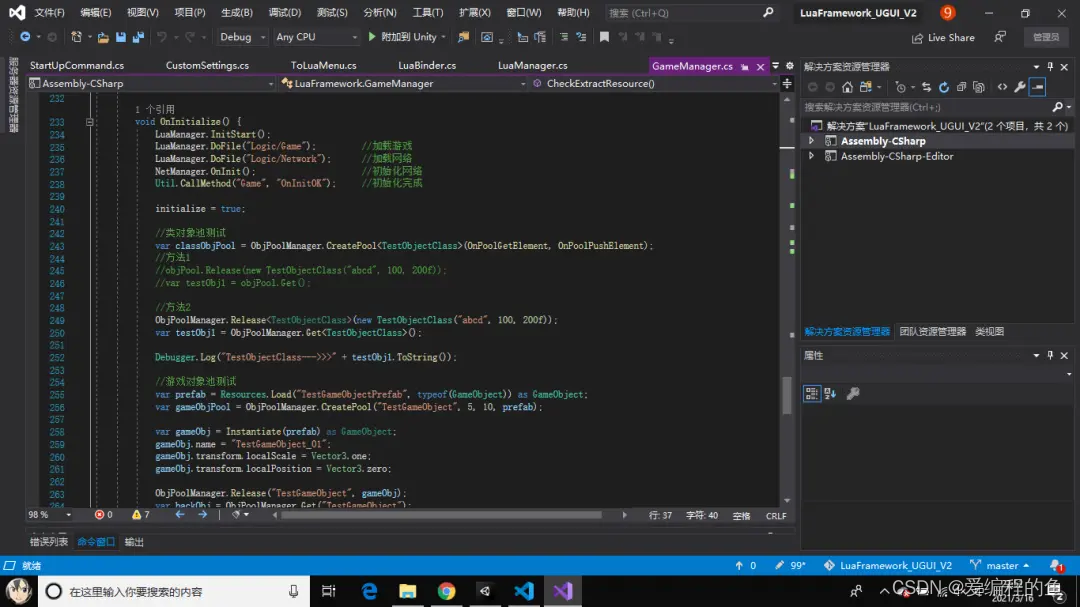This screenshot has width=1080, height=607.
Task: Open properties via the wrench icon
Action: 1019,87
